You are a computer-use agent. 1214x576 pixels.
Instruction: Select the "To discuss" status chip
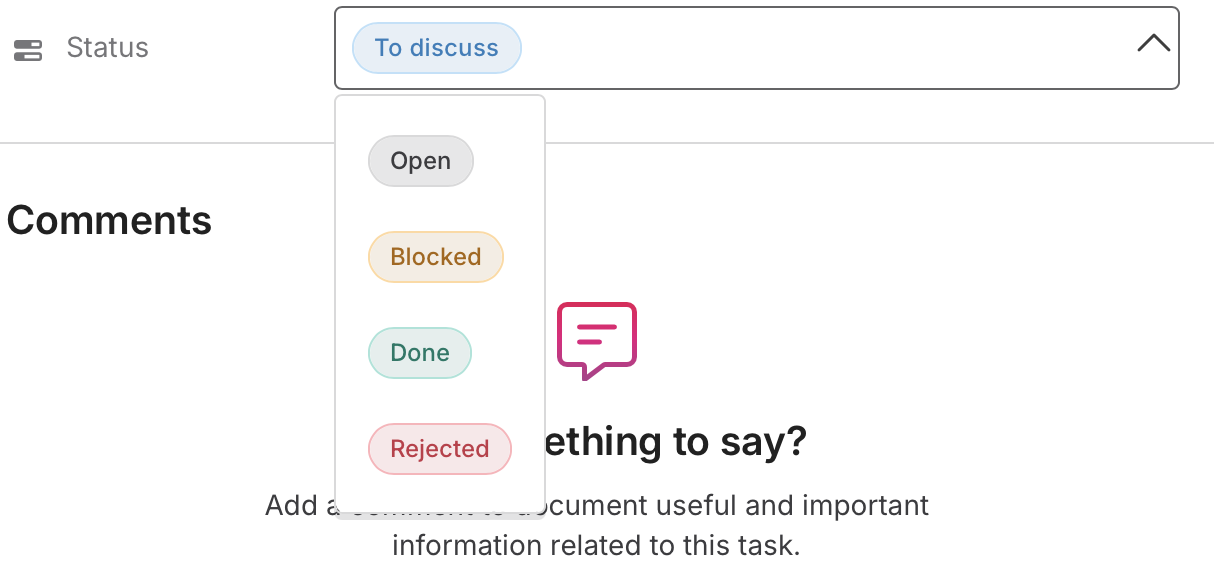(x=437, y=48)
